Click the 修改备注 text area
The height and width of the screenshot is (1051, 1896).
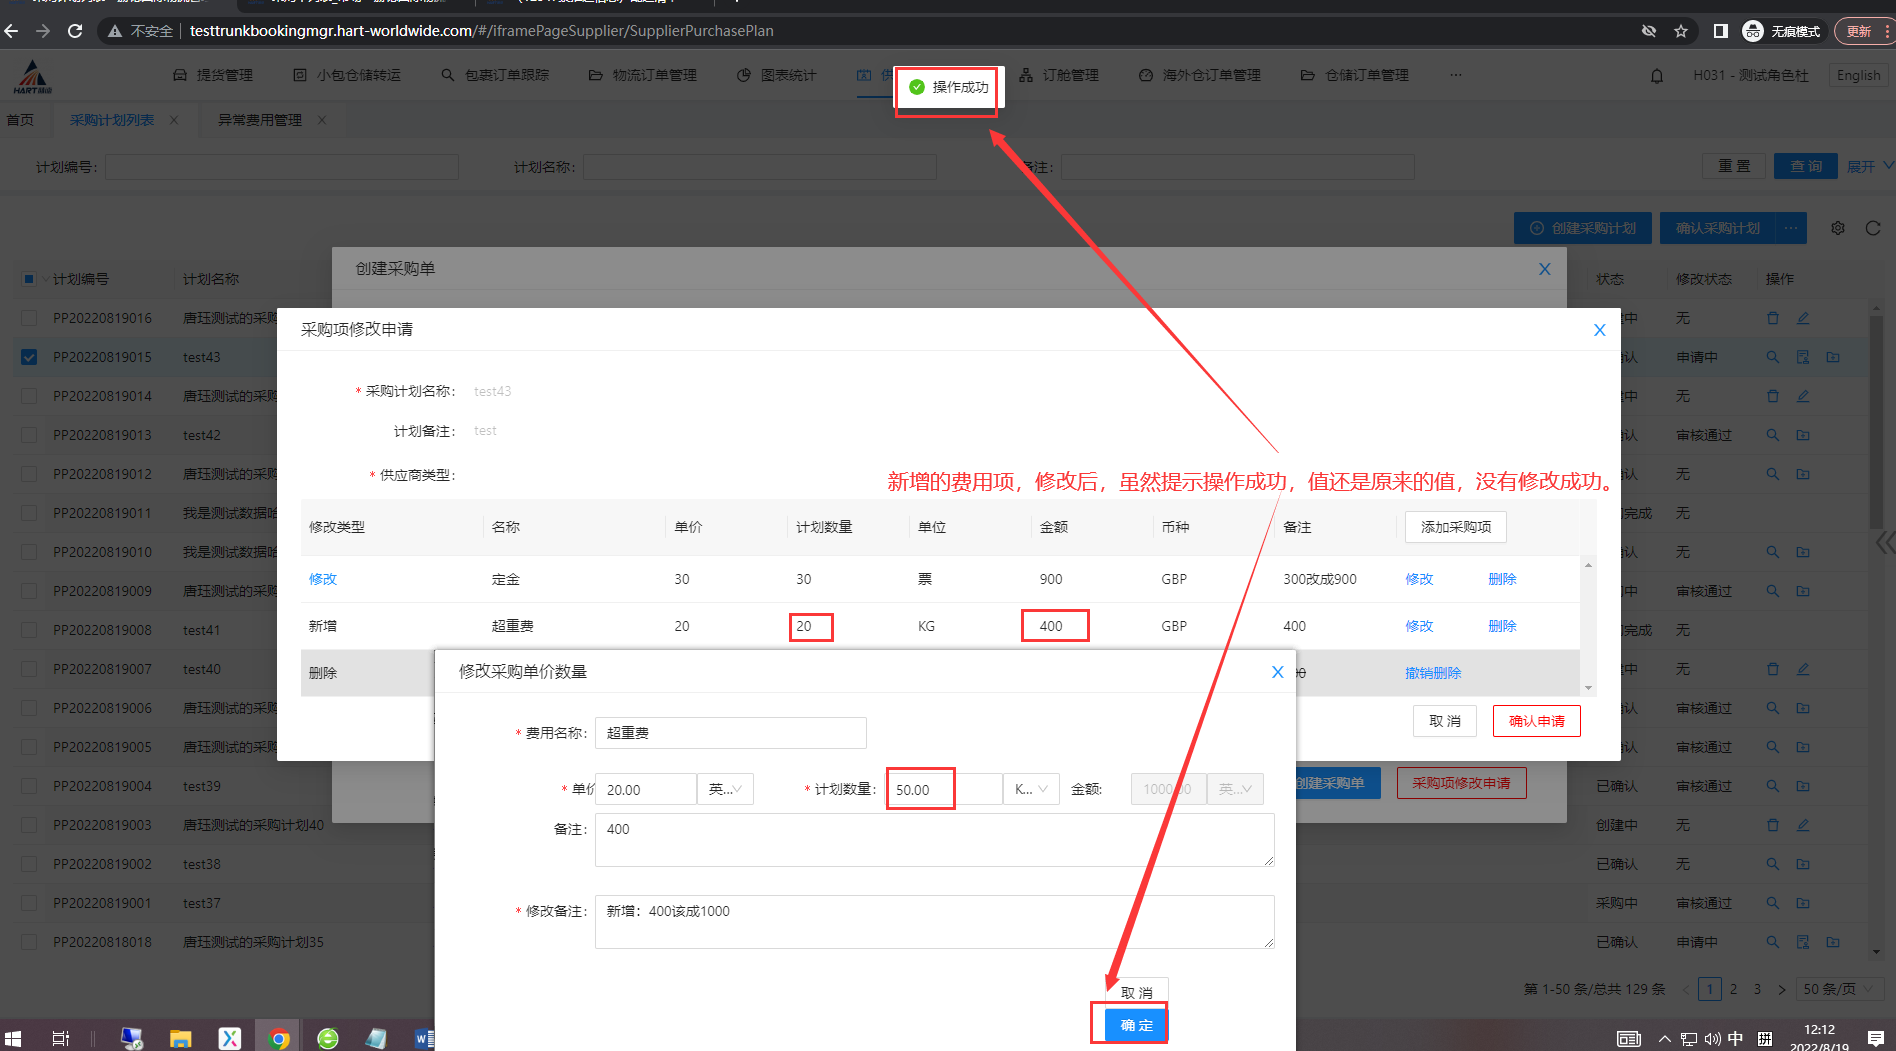[934, 921]
